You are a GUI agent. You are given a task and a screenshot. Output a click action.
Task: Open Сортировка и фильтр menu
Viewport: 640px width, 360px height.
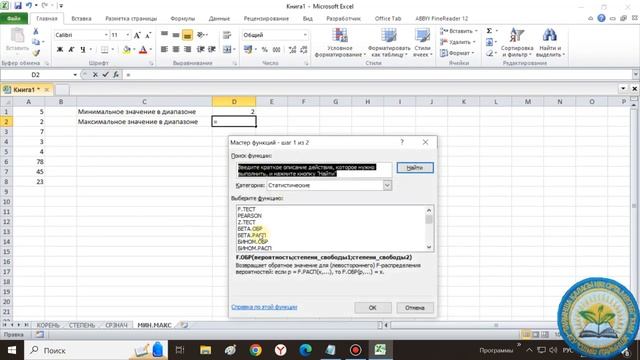pyautogui.click(x=517, y=42)
